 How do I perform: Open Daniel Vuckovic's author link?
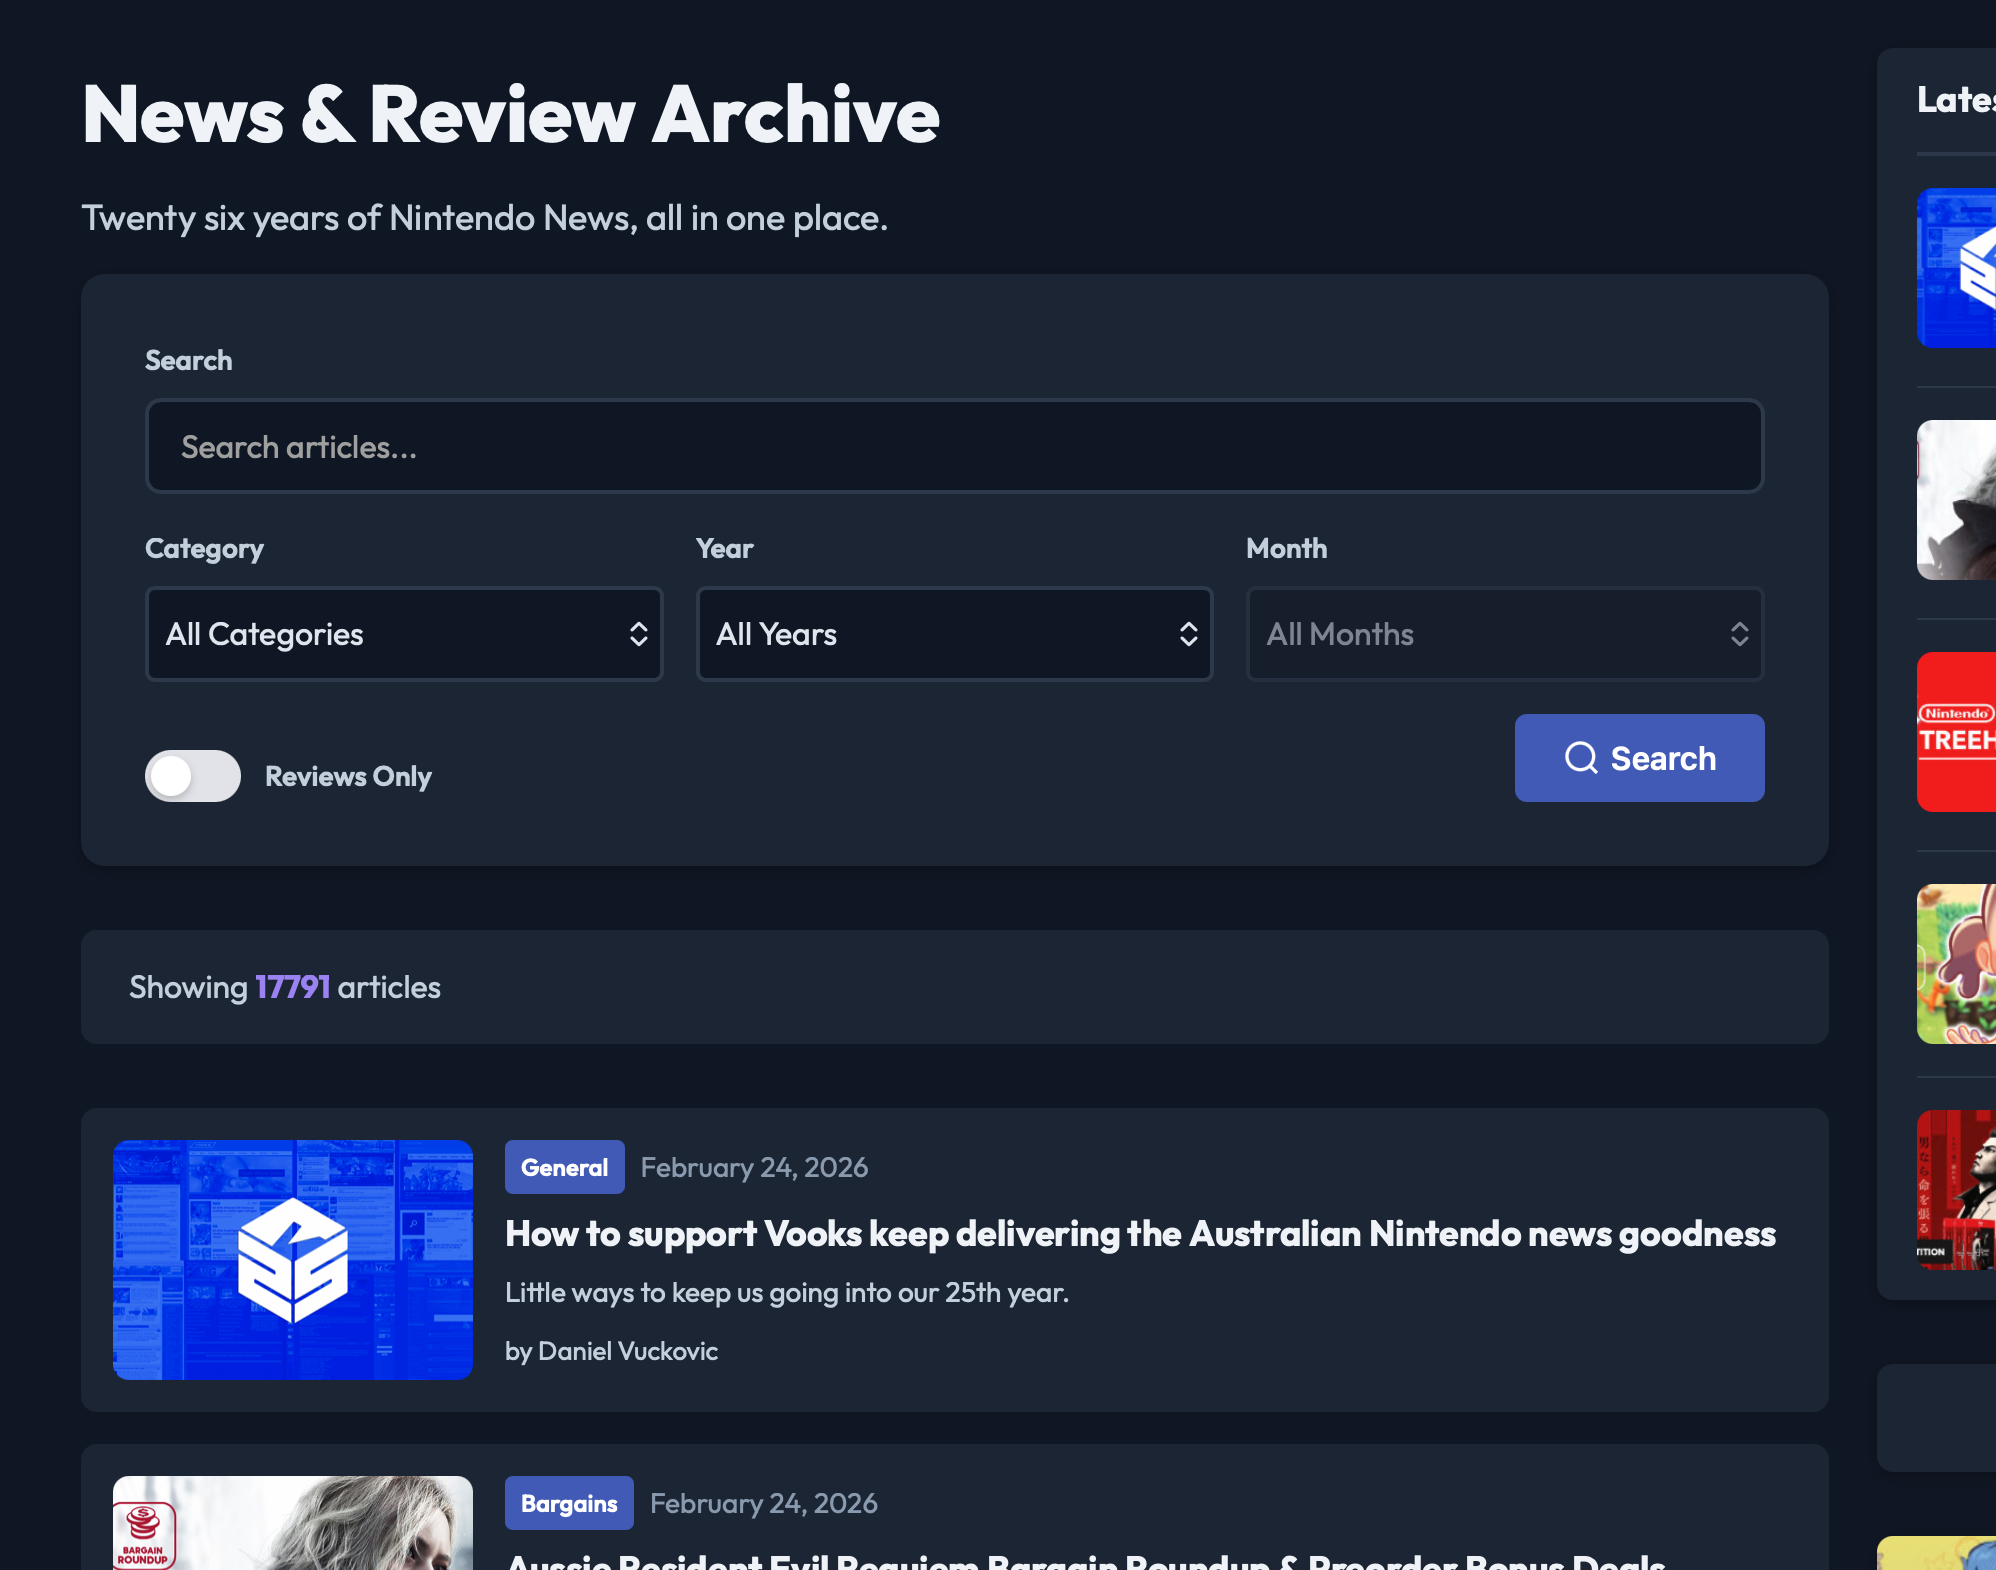(x=627, y=1351)
